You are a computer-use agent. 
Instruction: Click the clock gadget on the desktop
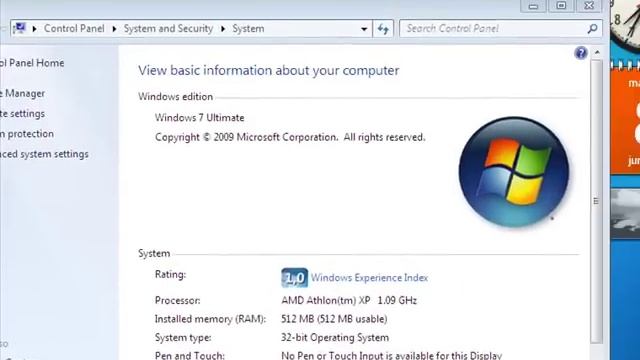[625, 25]
